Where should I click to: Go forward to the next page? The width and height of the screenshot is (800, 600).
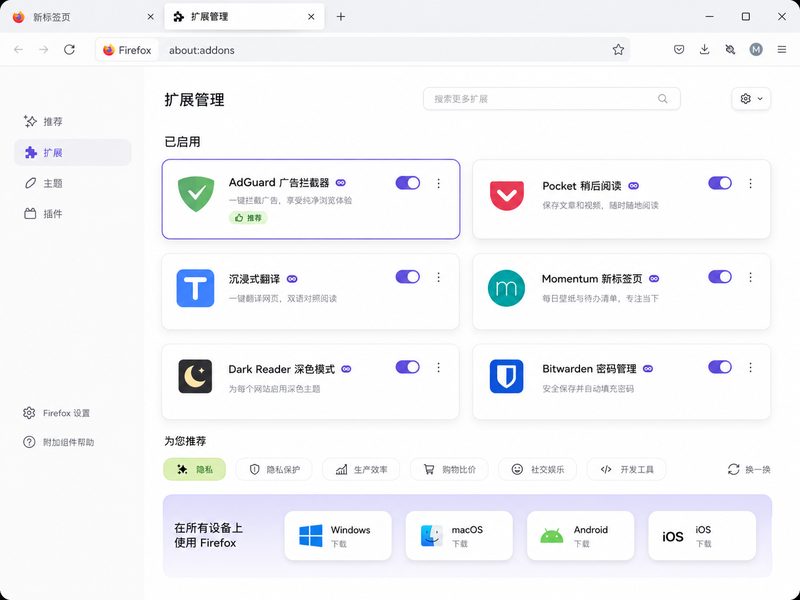tap(44, 49)
